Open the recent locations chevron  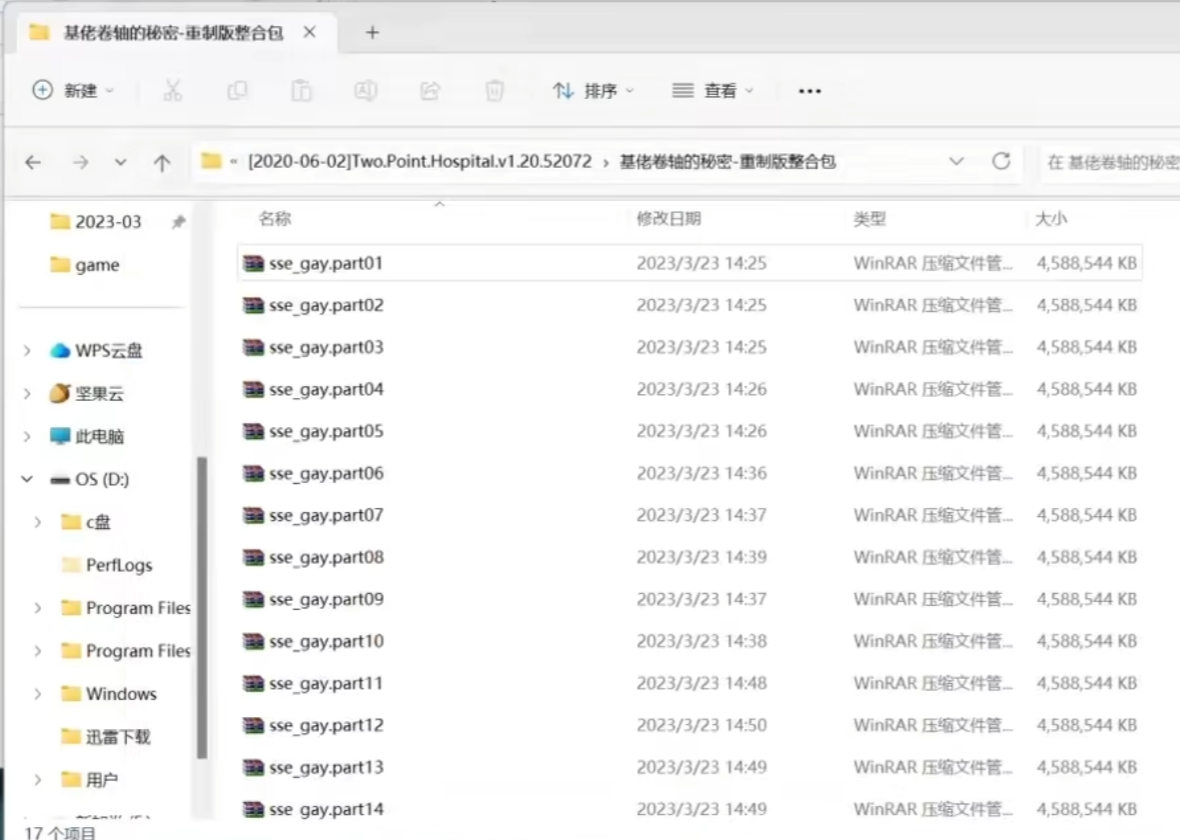[x=120, y=162]
